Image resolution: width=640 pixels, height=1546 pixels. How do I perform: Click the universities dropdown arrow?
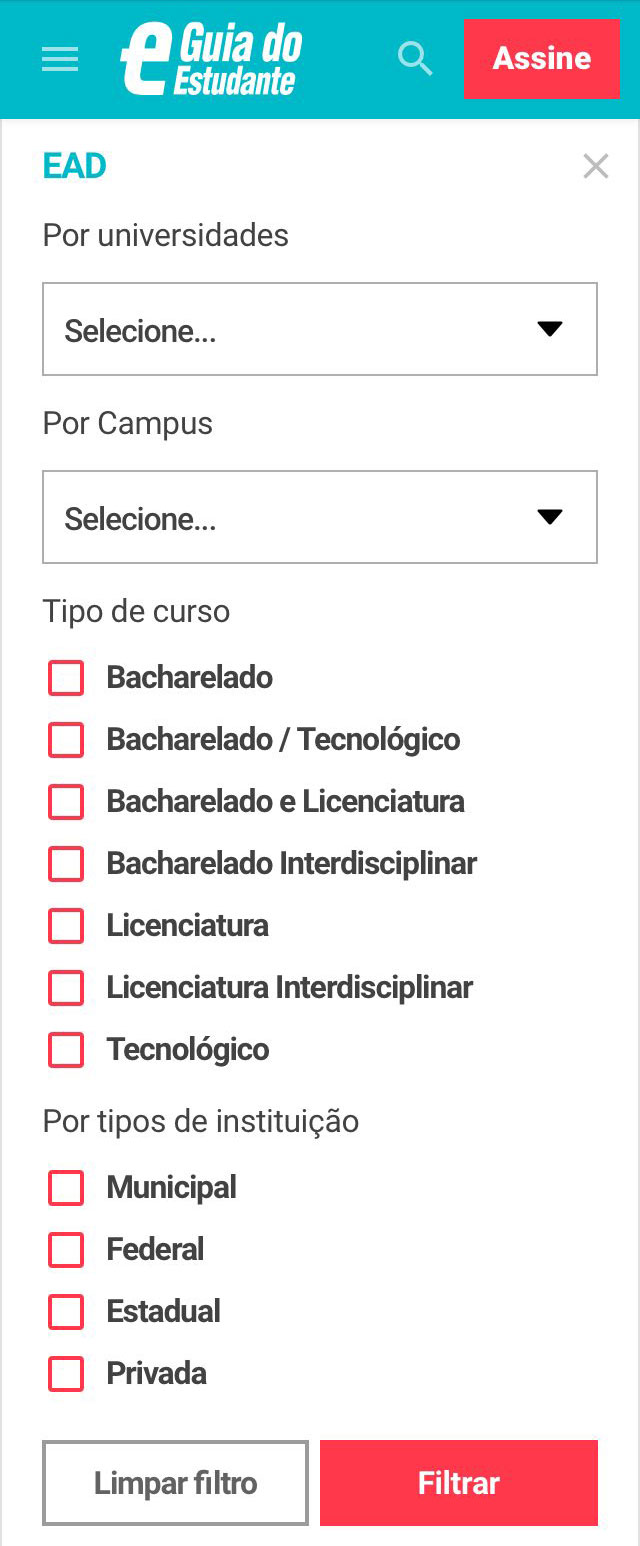(549, 330)
